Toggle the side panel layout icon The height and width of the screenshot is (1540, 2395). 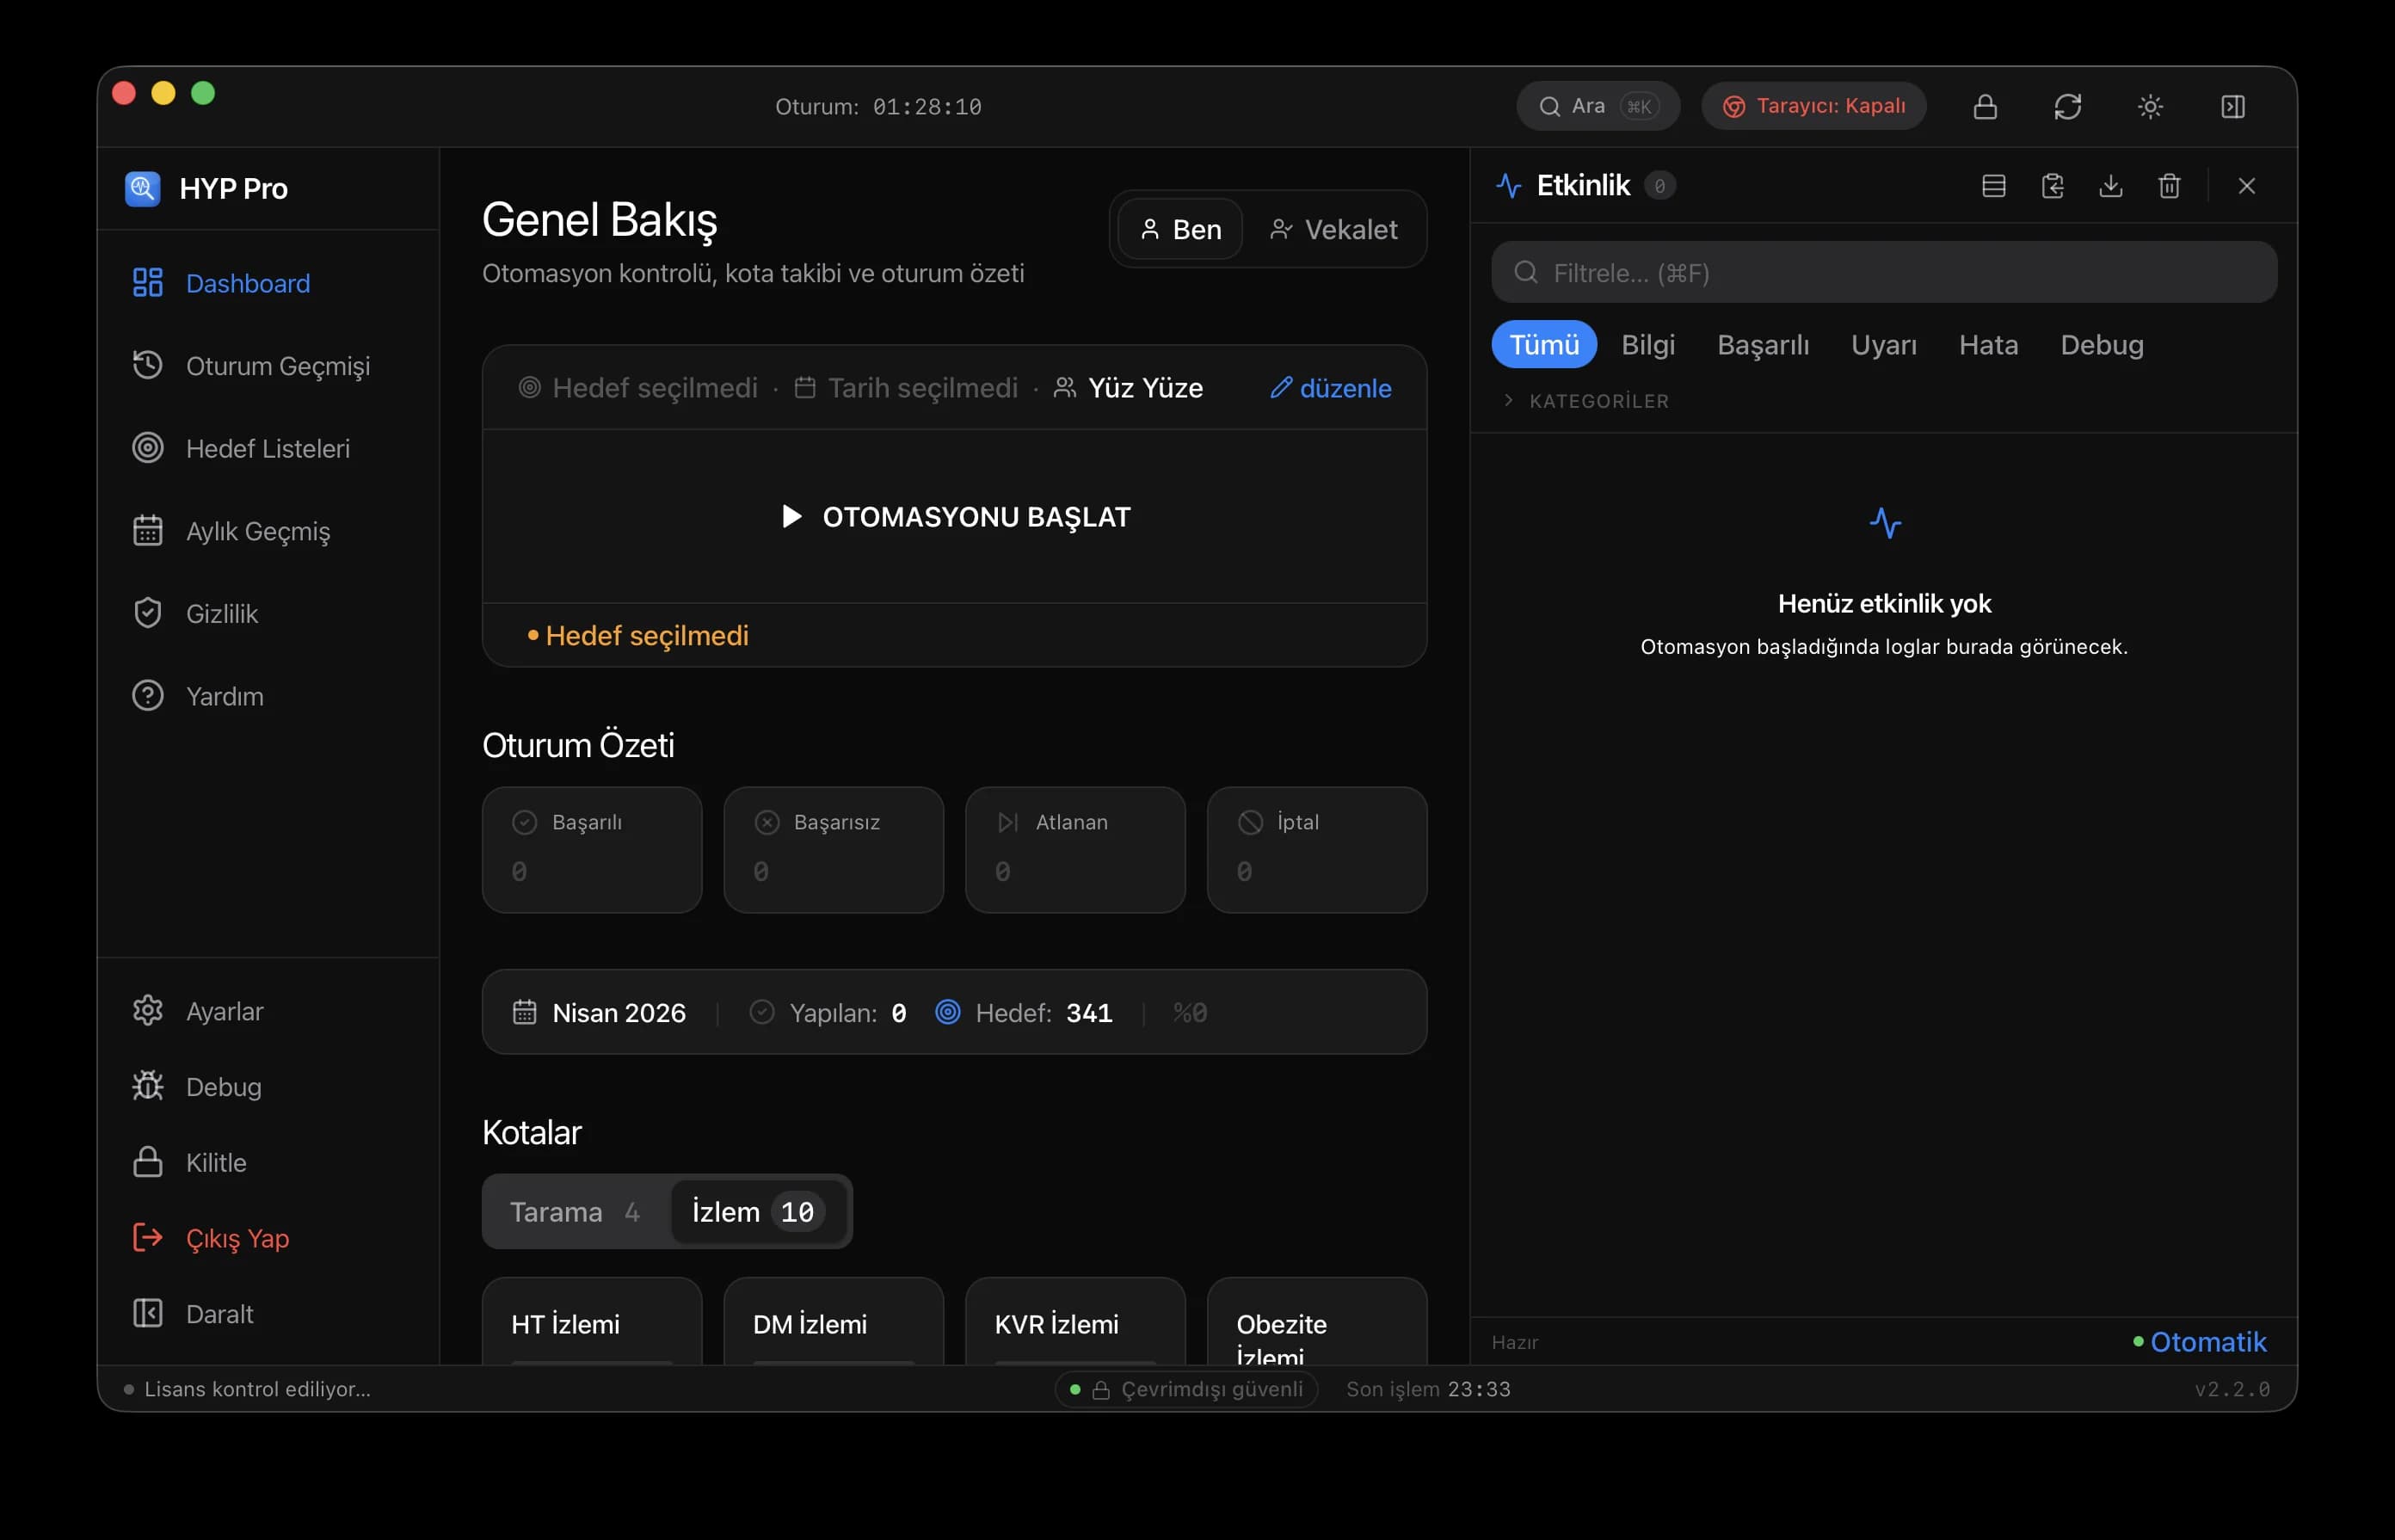2233,106
